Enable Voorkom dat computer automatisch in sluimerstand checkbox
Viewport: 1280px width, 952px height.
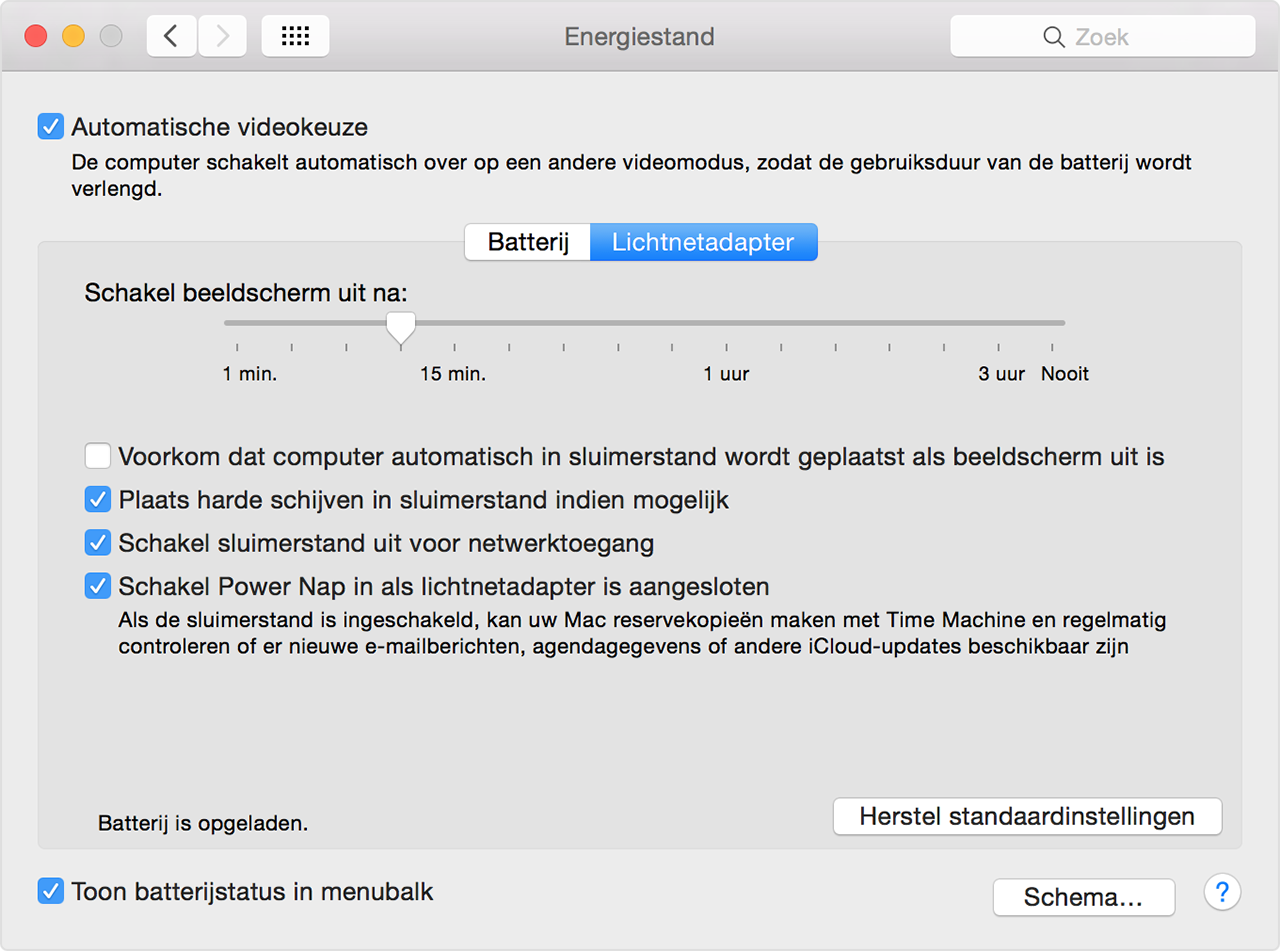coord(98,457)
